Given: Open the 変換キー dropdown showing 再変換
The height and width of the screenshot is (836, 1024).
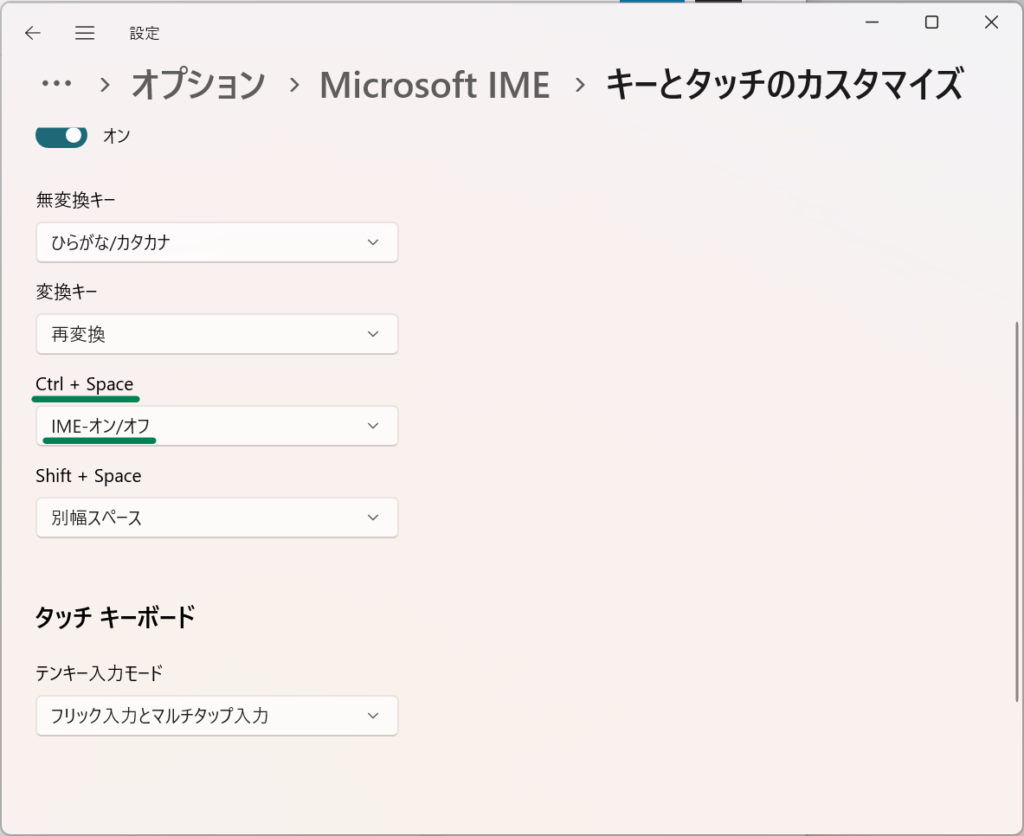Looking at the screenshot, I should pos(217,334).
